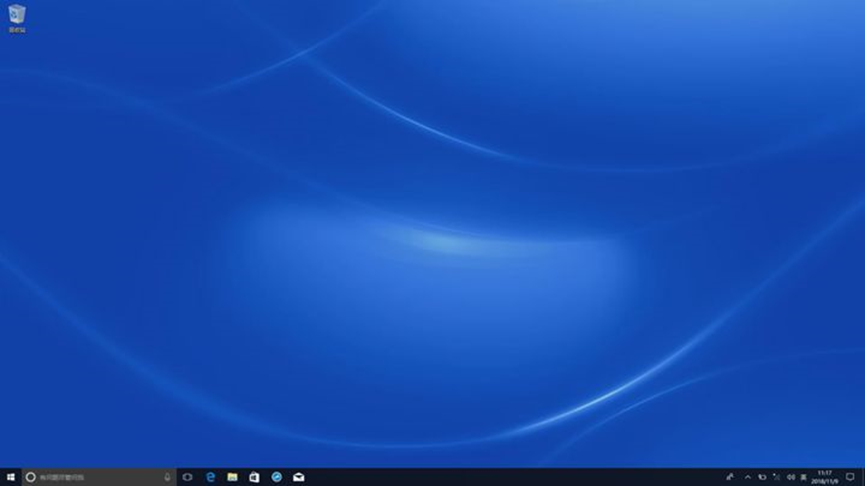The height and width of the screenshot is (486, 865).
Task: Open File Explorer from the taskbar
Action: coord(232,477)
